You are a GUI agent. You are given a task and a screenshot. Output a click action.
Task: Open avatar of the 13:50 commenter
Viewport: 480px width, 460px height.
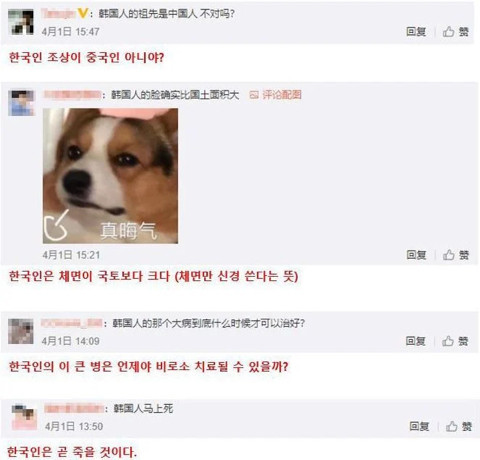[x=24, y=417]
